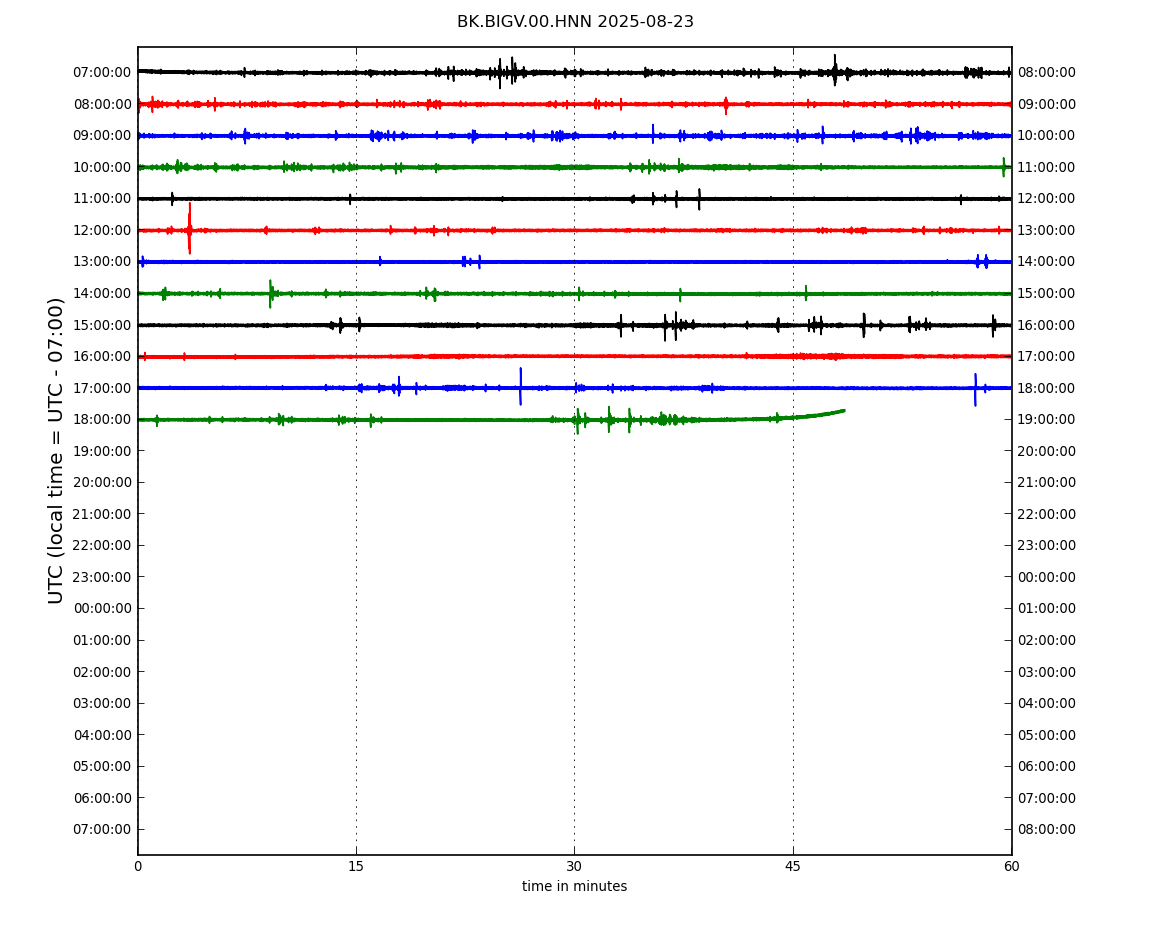This screenshot has width=1150, height=950.
Task: Click the right axis label 13:00:00
Action: coord(1047,230)
